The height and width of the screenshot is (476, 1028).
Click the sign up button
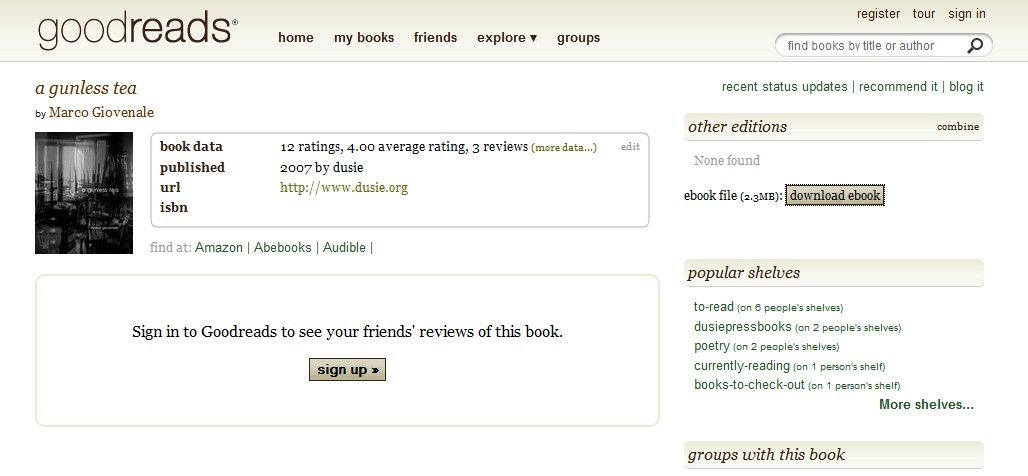click(347, 369)
